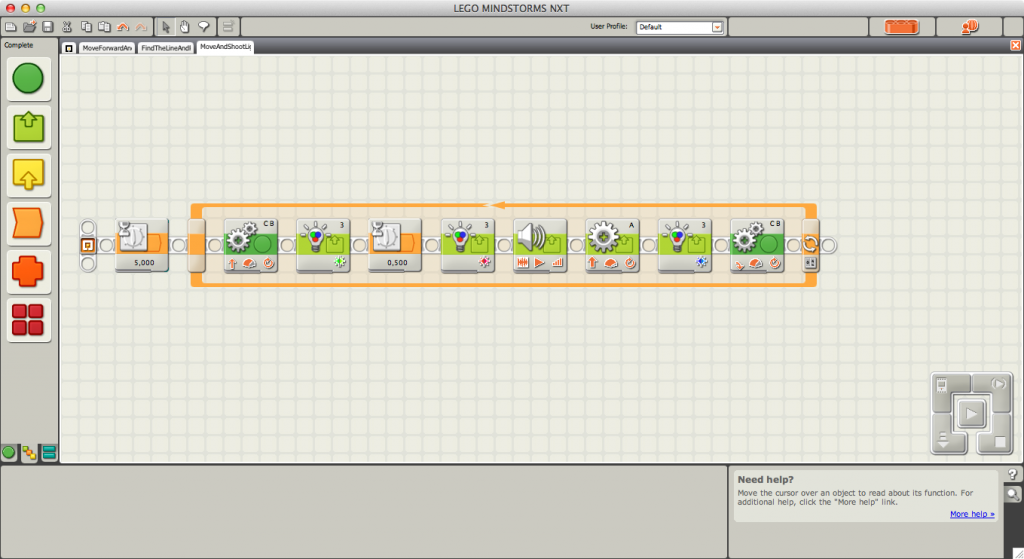Screen dimensions: 1024x559
Task: Select the Pan (hand) tool
Action: [186, 26]
